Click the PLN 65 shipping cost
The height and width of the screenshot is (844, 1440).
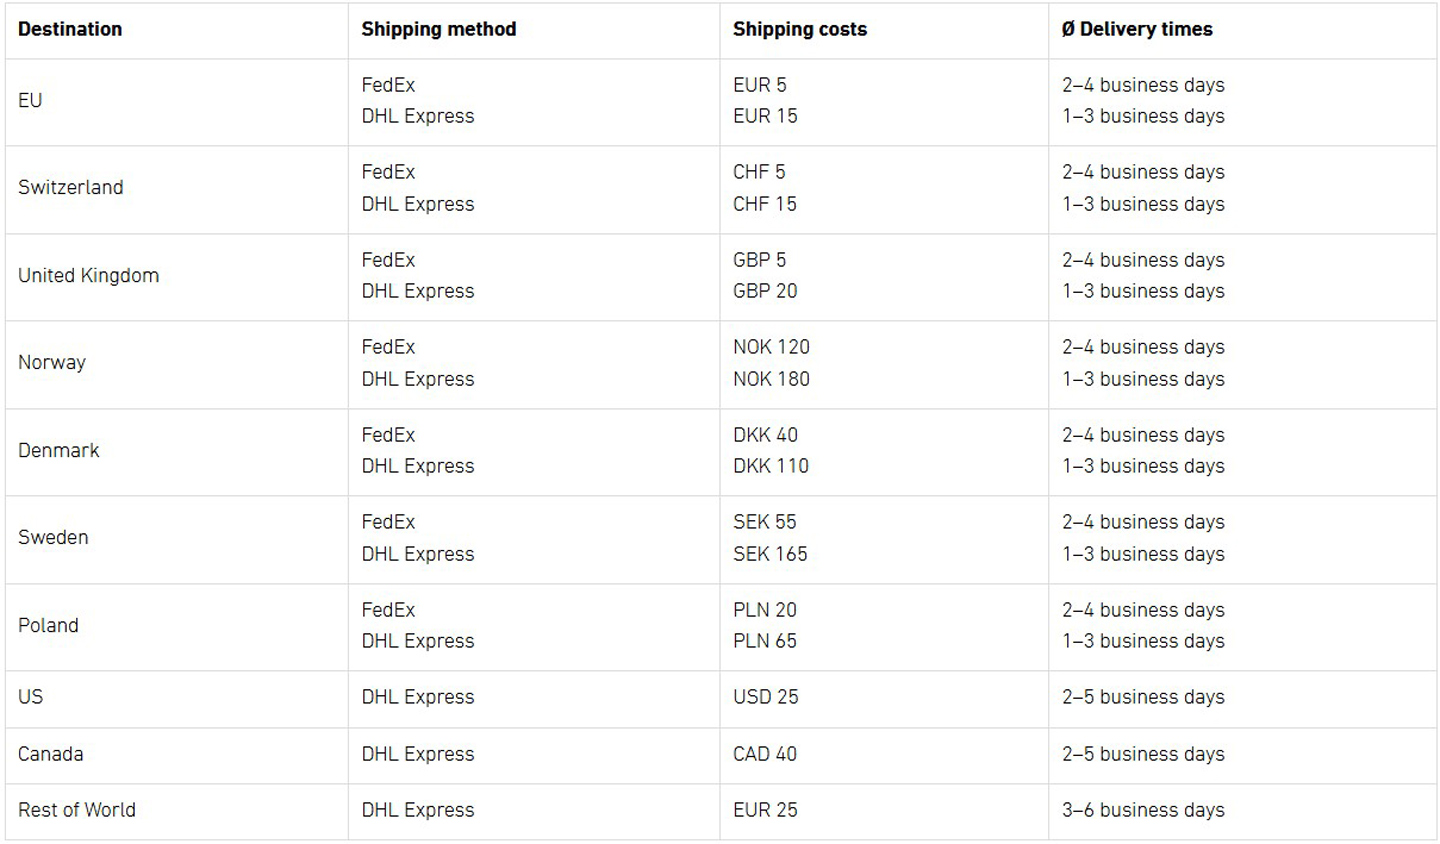coord(764,641)
